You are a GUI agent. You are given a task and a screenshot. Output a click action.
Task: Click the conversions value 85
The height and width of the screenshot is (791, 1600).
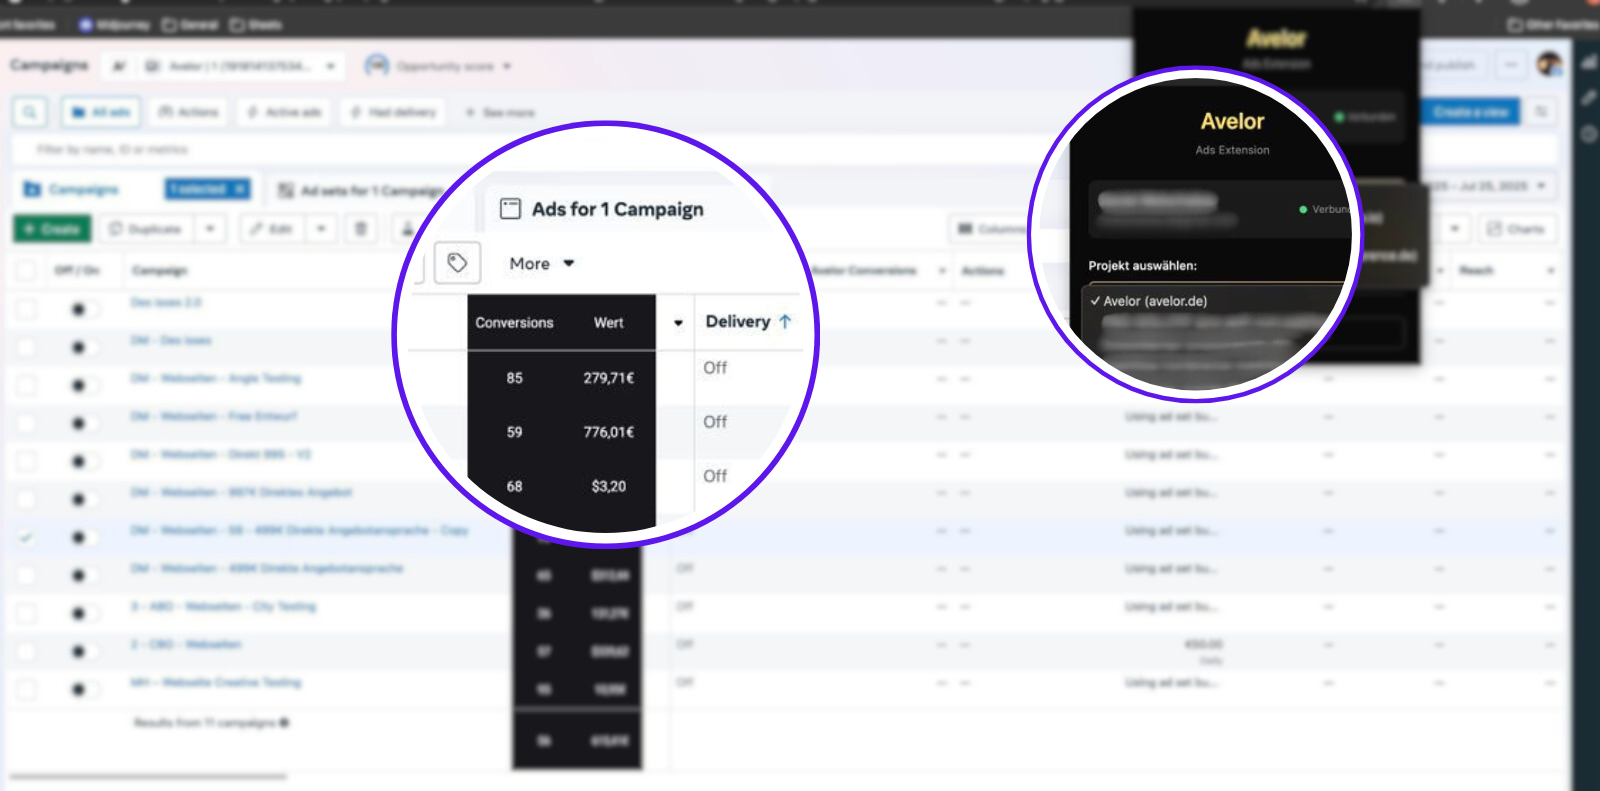(514, 378)
